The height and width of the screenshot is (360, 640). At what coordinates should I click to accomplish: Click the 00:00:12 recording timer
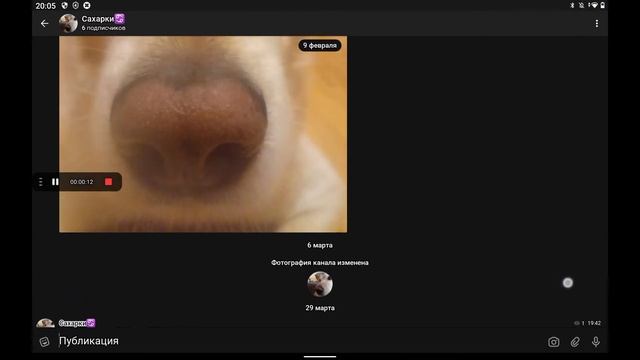coord(81,182)
